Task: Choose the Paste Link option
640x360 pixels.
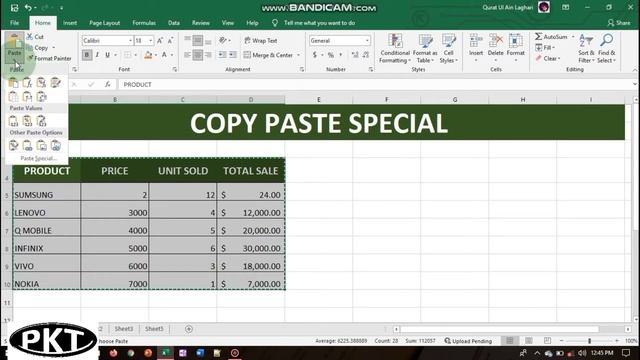Action: (x=27, y=145)
